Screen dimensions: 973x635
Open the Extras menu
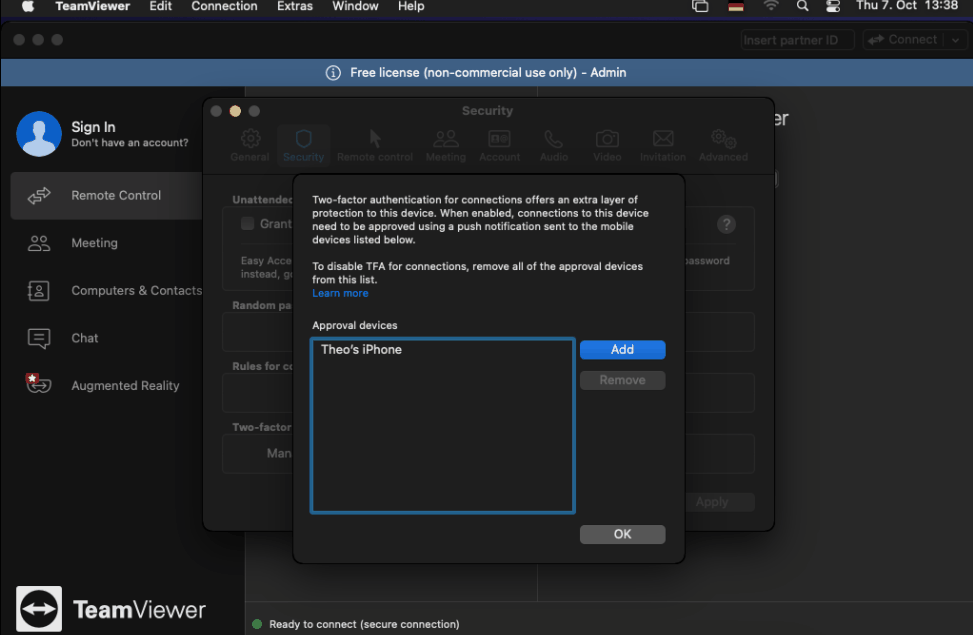[295, 6]
